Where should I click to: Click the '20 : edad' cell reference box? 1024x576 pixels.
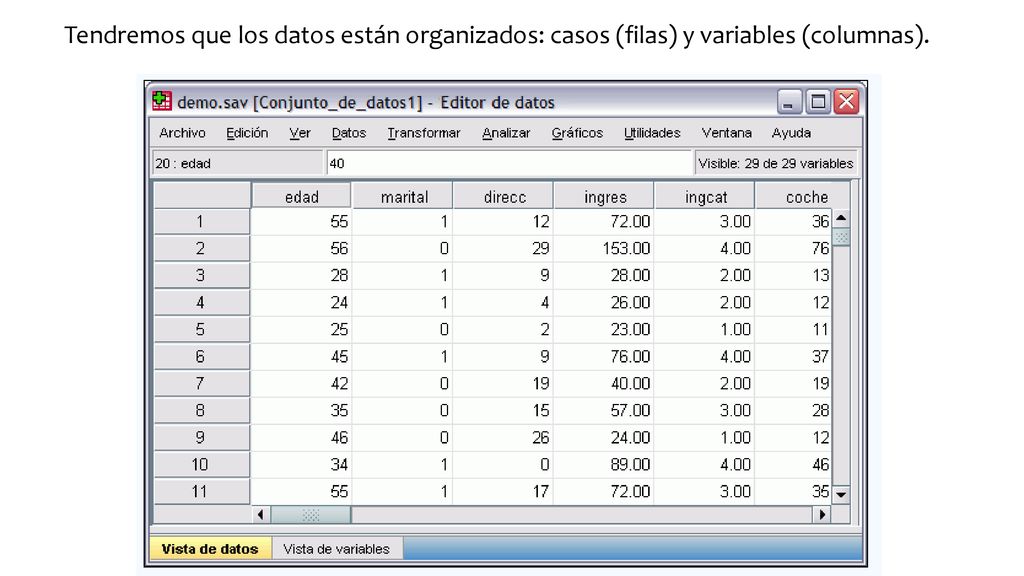click(x=238, y=163)
